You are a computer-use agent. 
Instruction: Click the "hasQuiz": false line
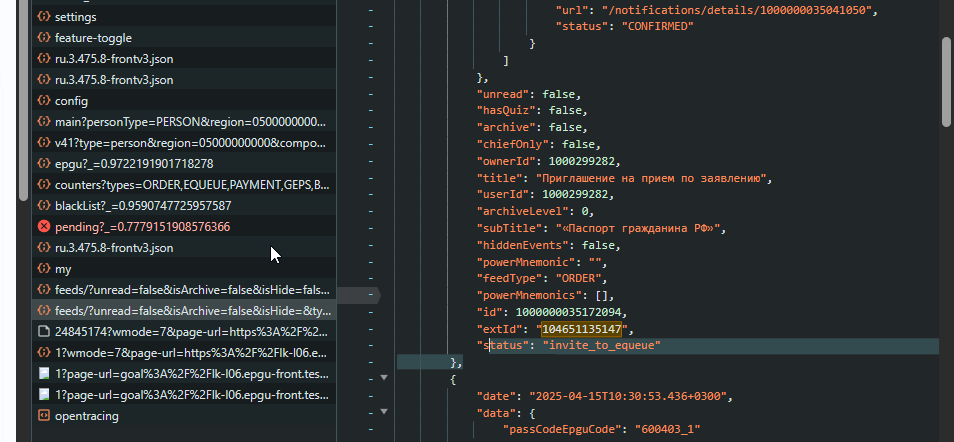click(532, 111)
